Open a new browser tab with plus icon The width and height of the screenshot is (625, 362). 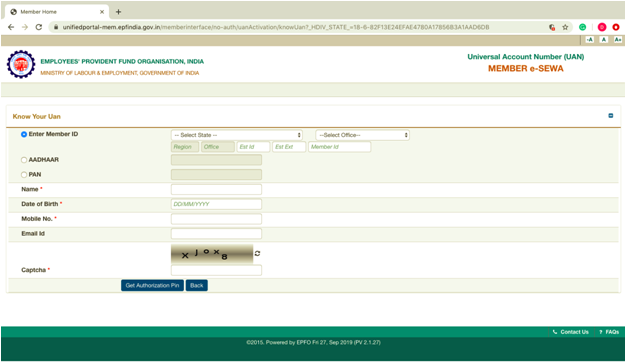click(118, 12)
